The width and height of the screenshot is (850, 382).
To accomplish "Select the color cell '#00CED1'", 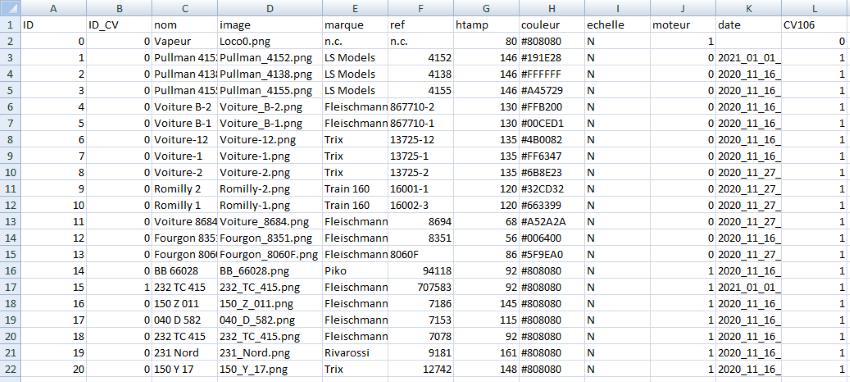I will (552, 124).
